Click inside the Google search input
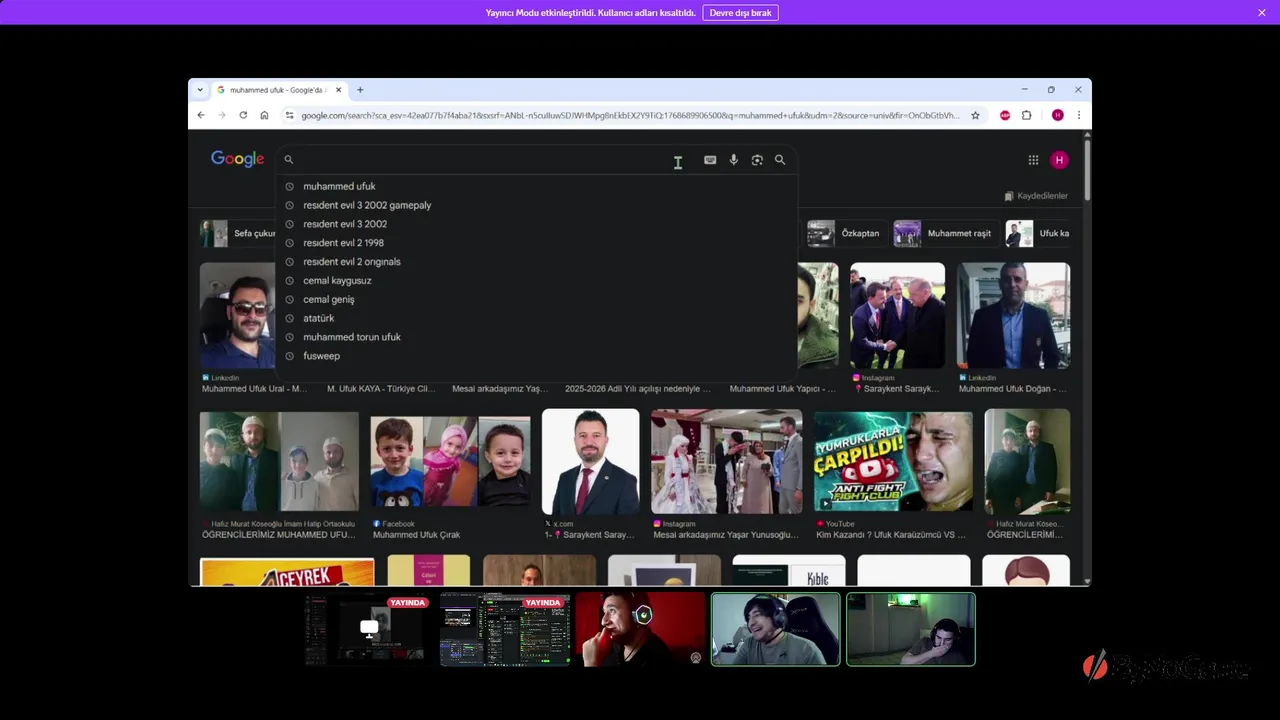Image resolution: width=1280 pixels, height=720 pixels. coord(480,160)
